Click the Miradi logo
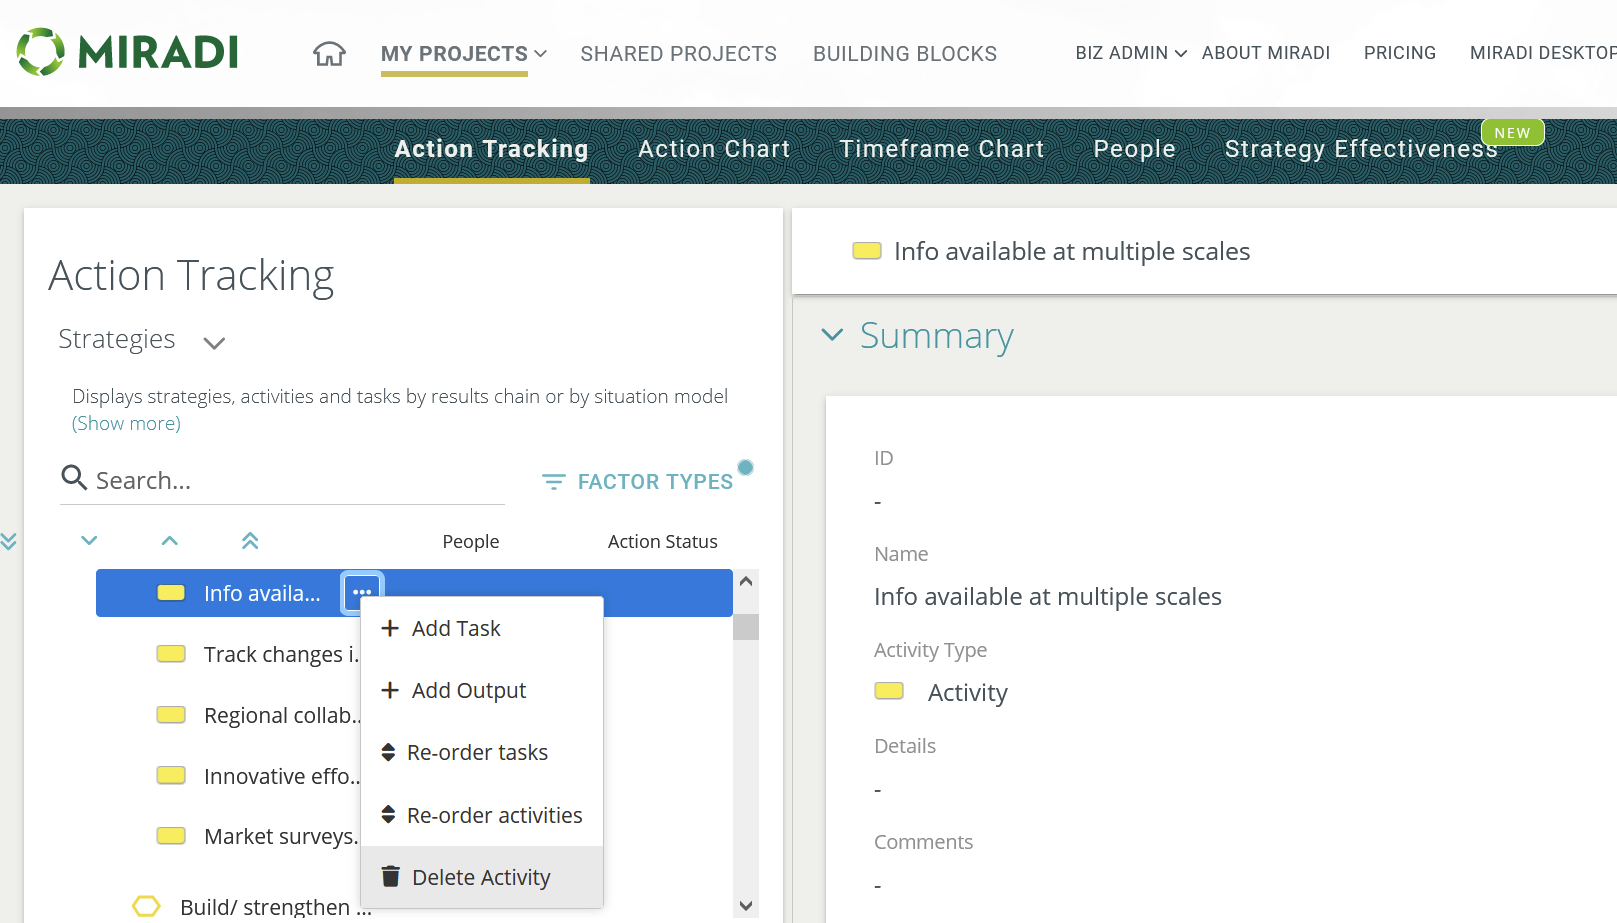The image size is (1617, 923). click(128, 52)
